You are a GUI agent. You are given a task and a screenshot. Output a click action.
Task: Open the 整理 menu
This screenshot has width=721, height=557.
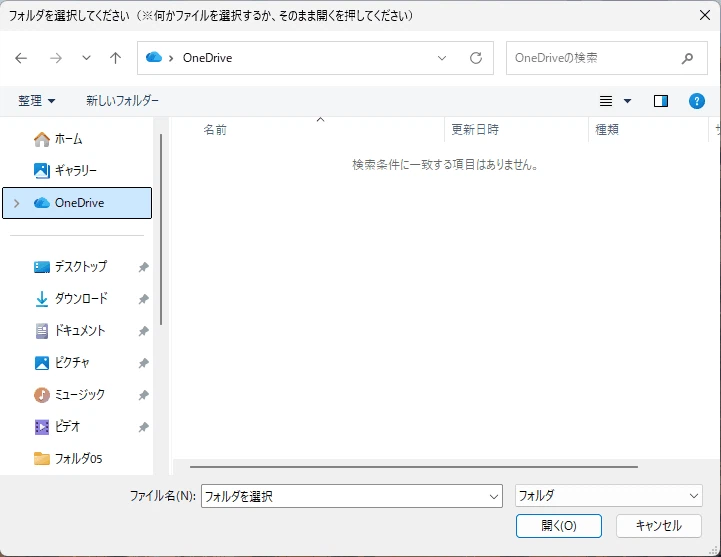[37, 101]
